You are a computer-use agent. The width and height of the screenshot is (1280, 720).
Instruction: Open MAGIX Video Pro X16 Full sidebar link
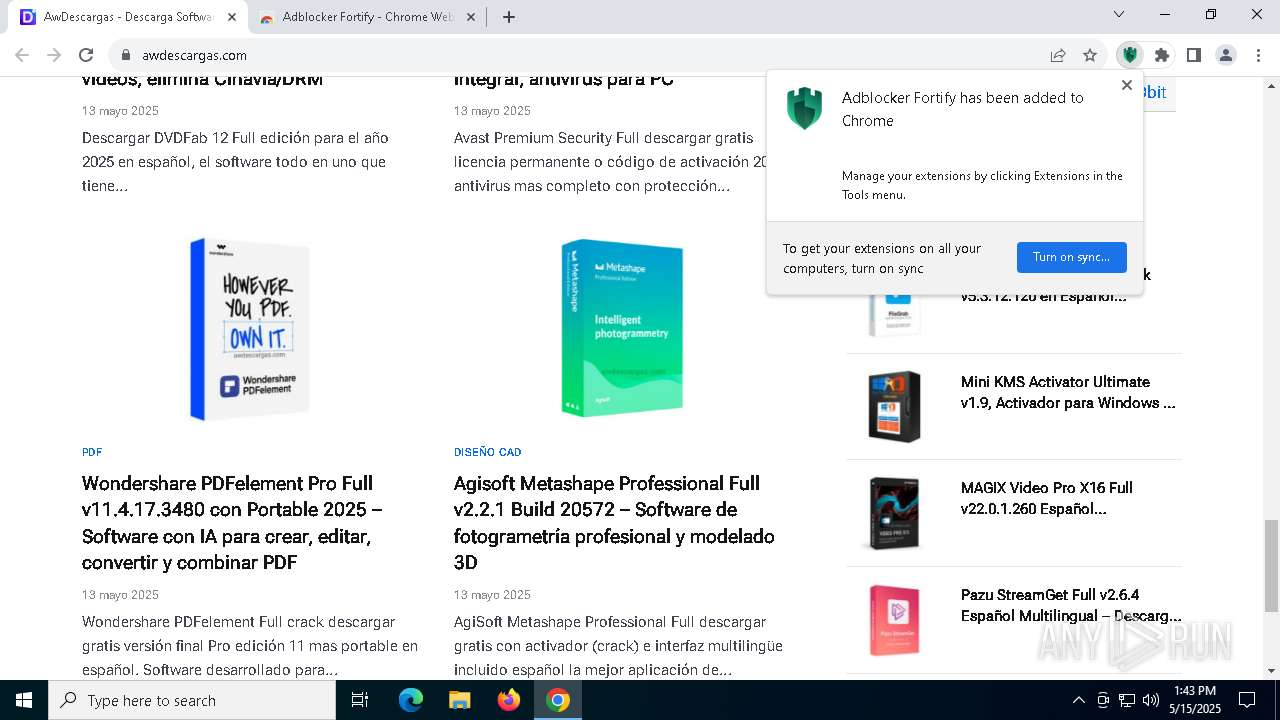[1047, 498]
